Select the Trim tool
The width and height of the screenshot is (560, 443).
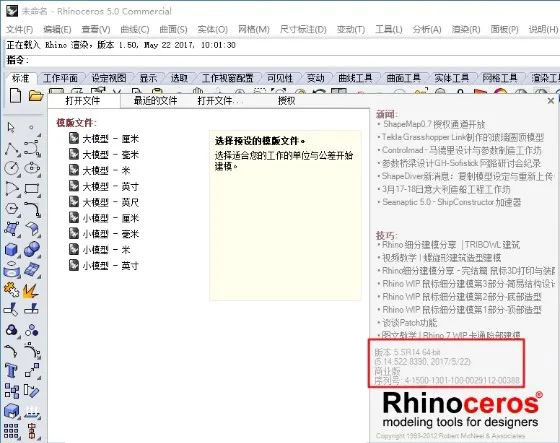point(11,309)
